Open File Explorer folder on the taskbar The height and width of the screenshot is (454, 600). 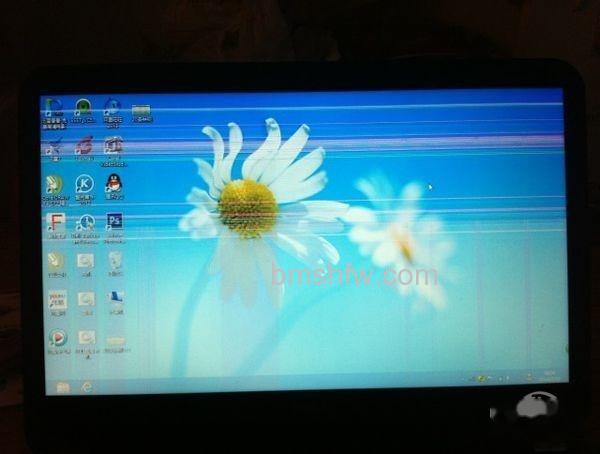click(x=63, y=388)
